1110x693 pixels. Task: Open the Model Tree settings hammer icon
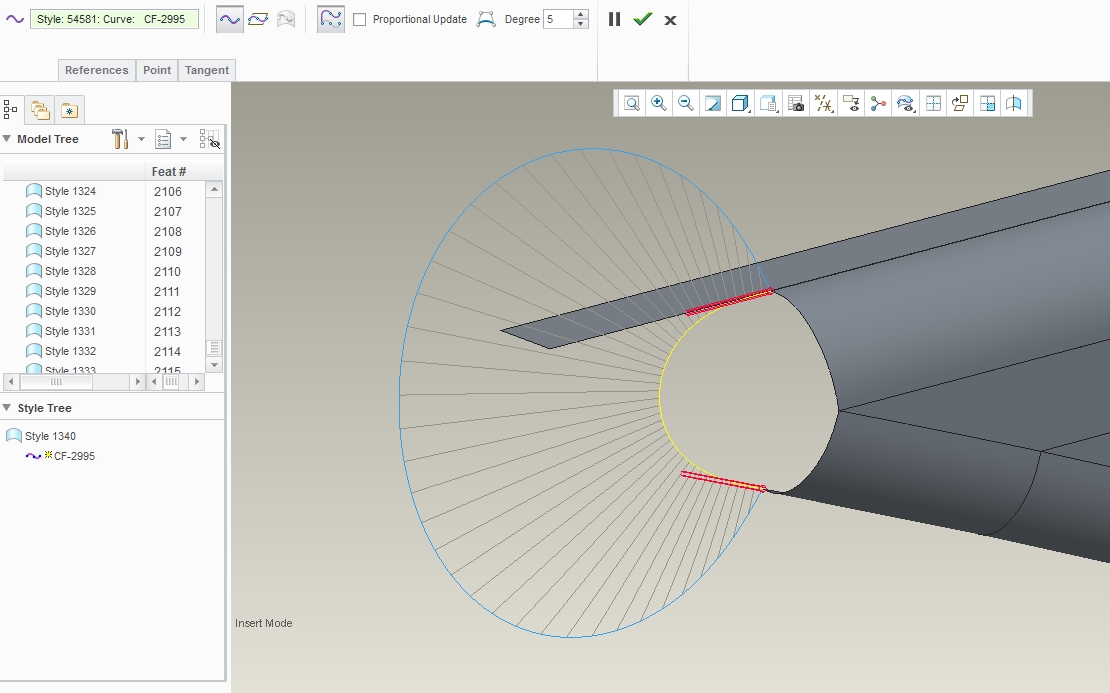click(x=120, y=139)
